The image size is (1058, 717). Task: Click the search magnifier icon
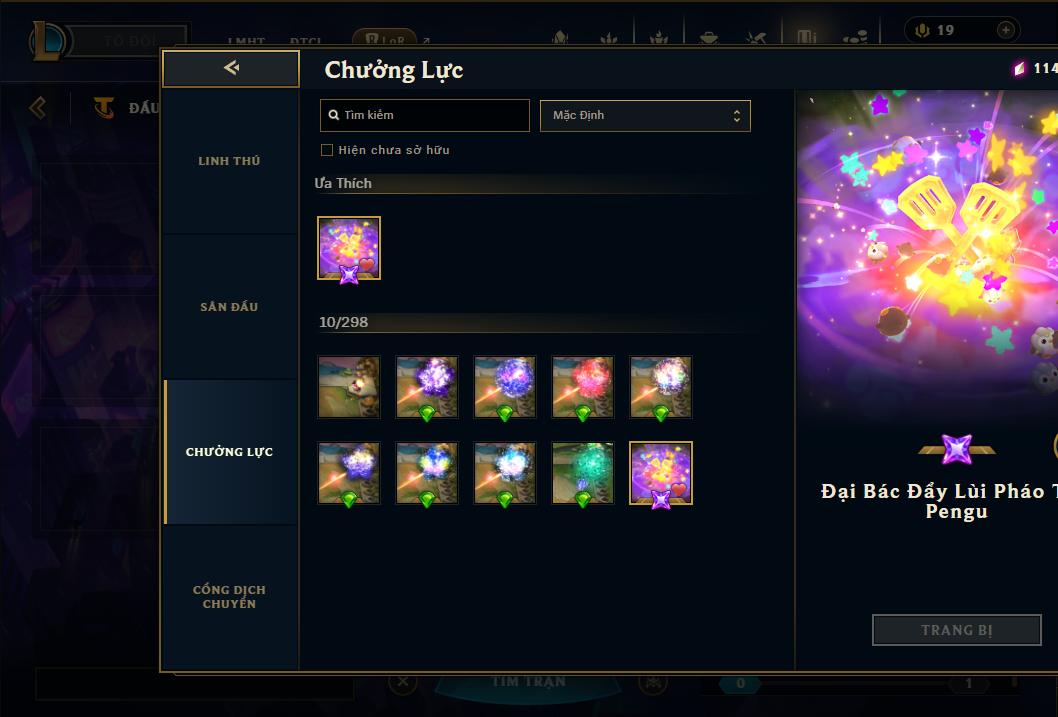pyautogui.click(x=333, y=115)
